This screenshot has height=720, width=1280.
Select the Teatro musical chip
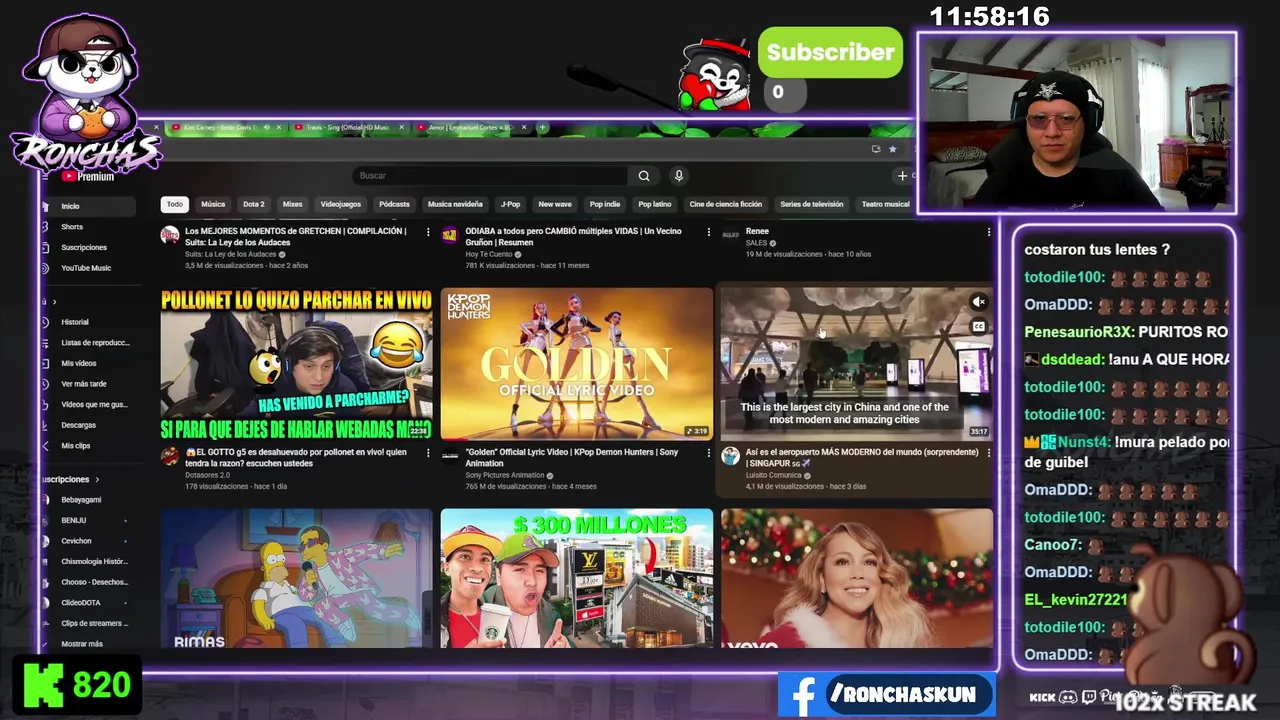(886, 204)
